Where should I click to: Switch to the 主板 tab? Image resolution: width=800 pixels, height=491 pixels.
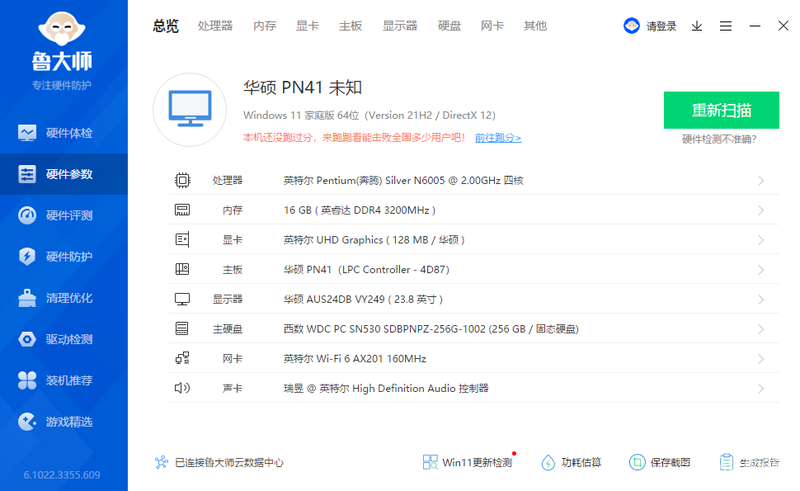pos(350,26)
